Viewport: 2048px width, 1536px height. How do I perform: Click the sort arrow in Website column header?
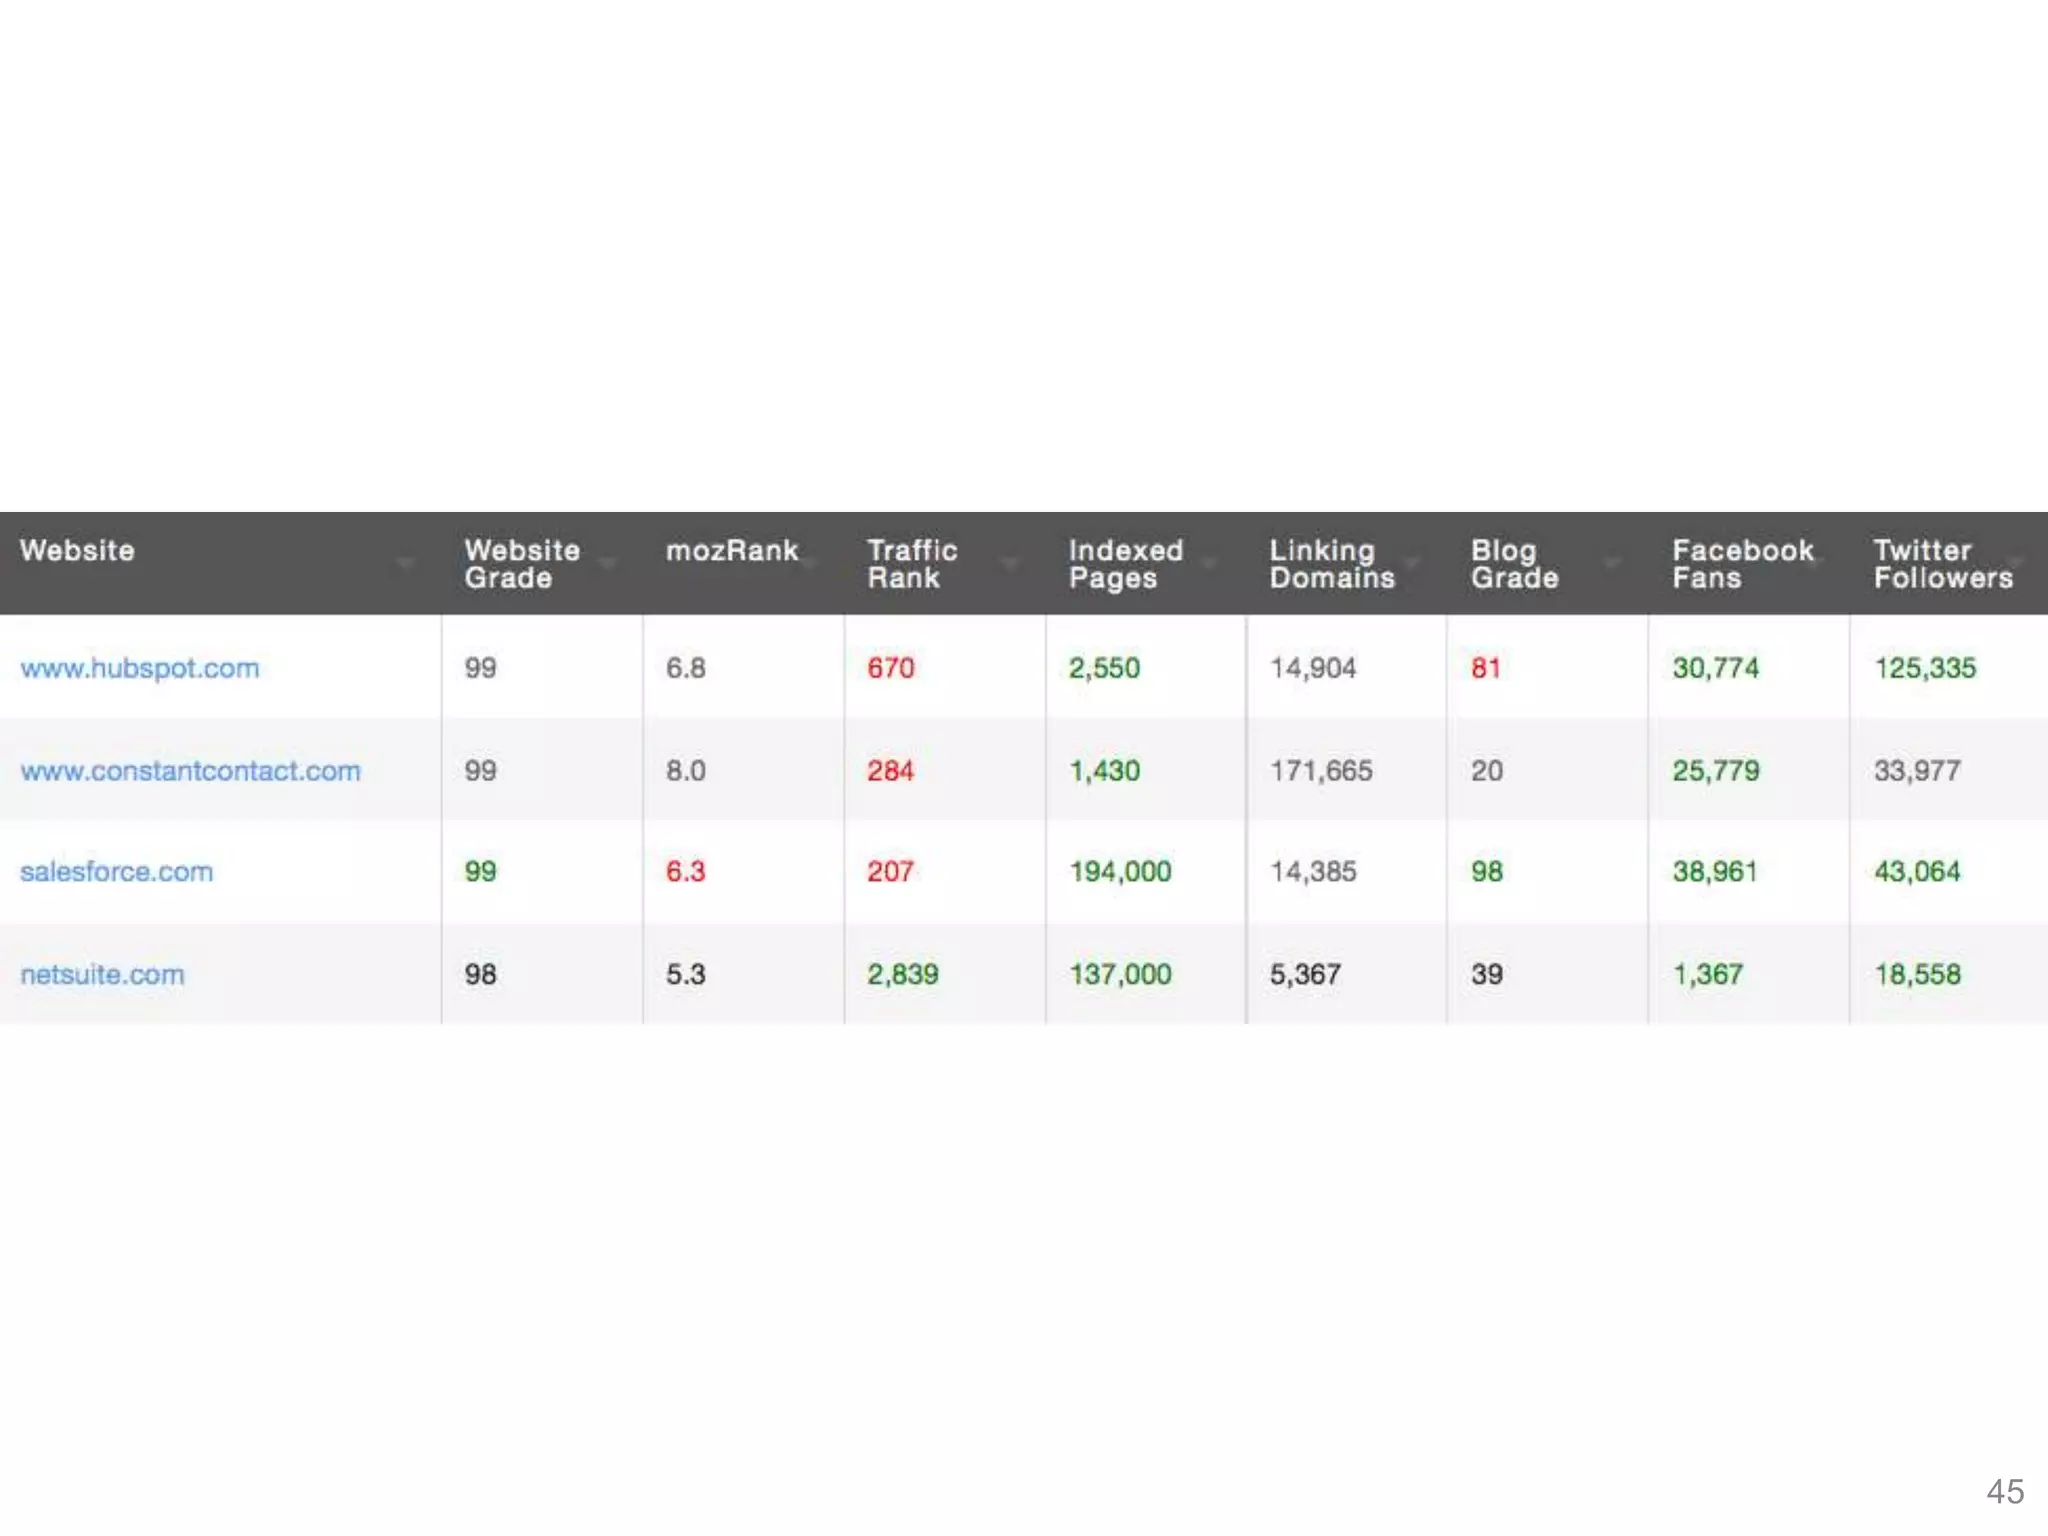point(405,564)
